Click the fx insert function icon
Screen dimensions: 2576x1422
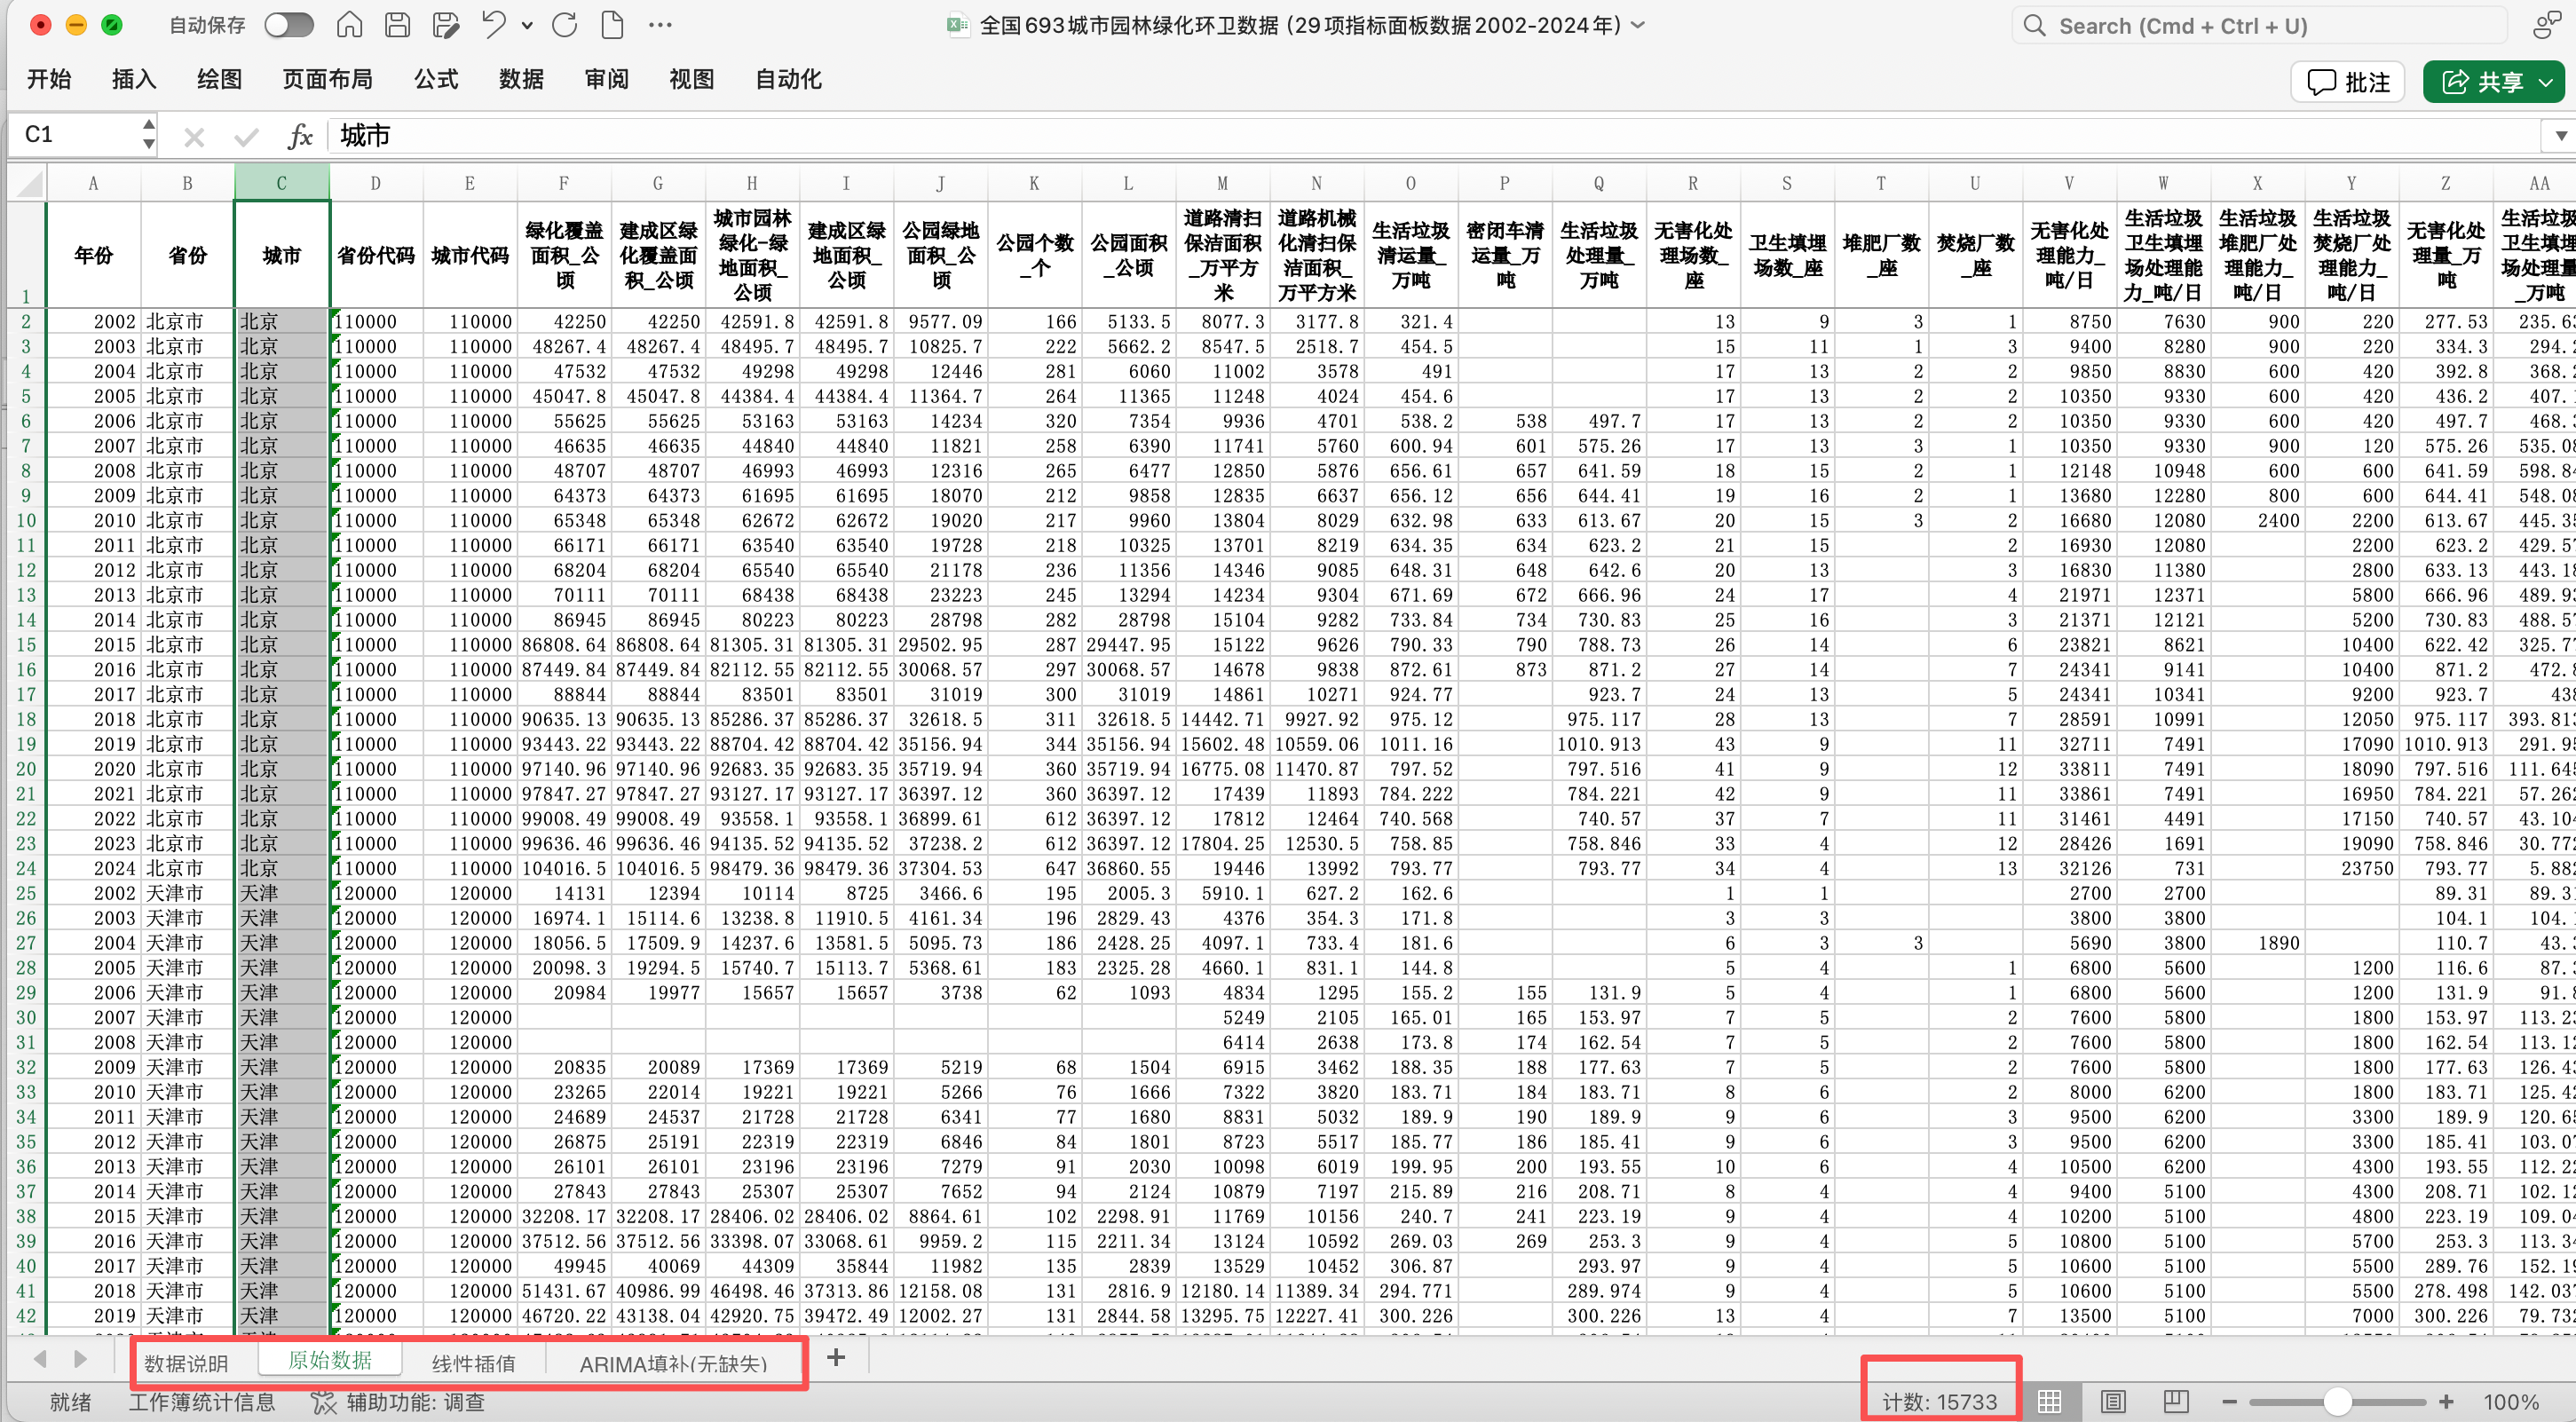point(299,136)
